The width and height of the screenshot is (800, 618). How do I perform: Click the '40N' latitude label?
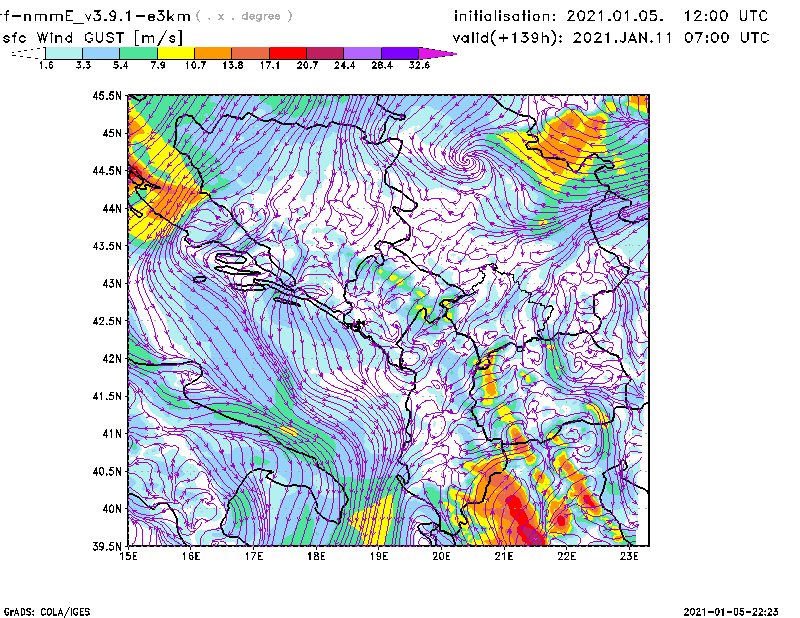pos(112,509)
